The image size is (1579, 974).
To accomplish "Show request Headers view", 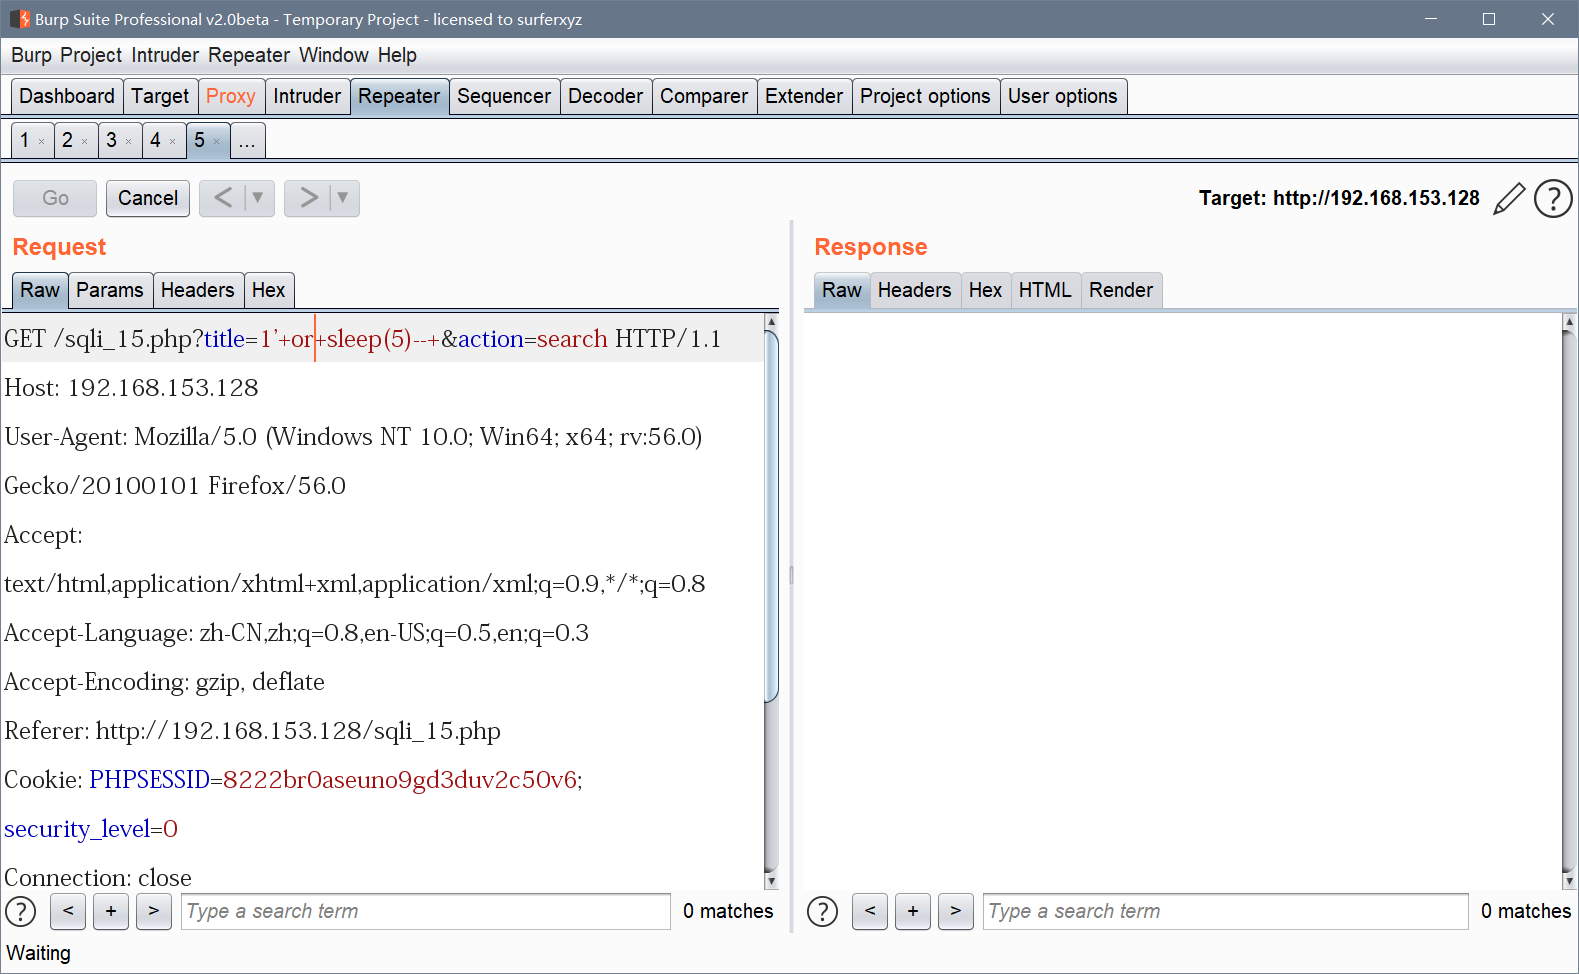I will [x=198, y=290].
